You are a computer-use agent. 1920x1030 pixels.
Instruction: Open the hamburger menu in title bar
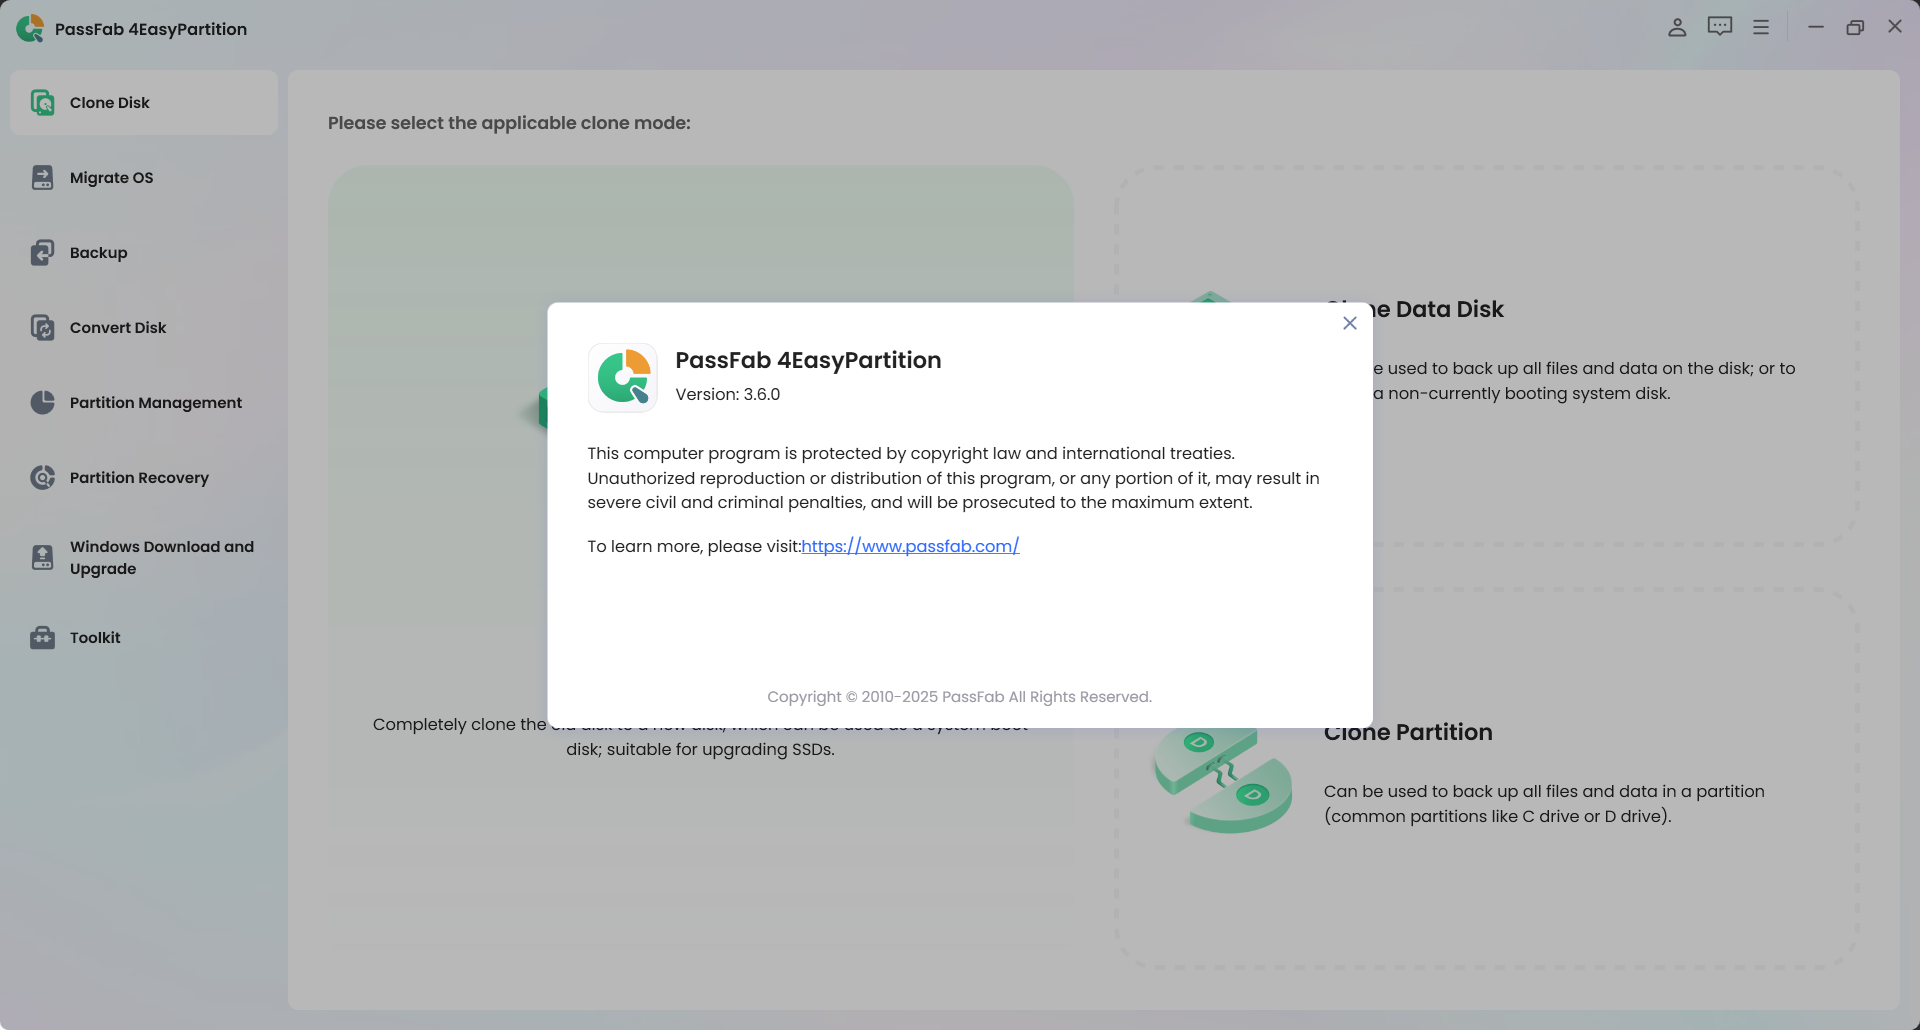coord(1761,27)
